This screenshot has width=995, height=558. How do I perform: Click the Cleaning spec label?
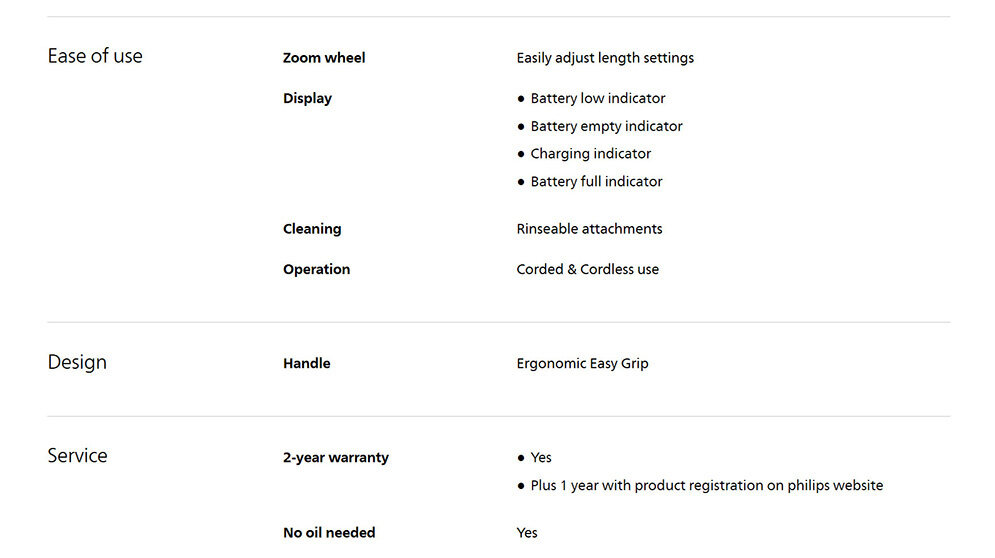point(312,229)
